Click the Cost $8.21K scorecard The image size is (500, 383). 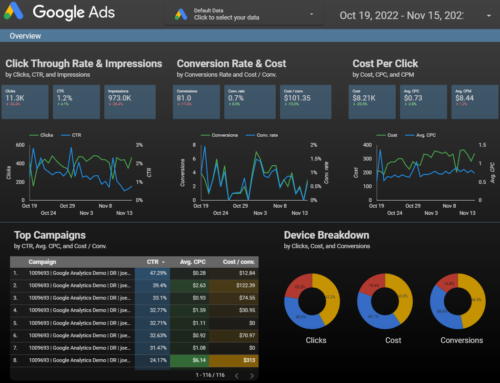click(x=372, y=102)
